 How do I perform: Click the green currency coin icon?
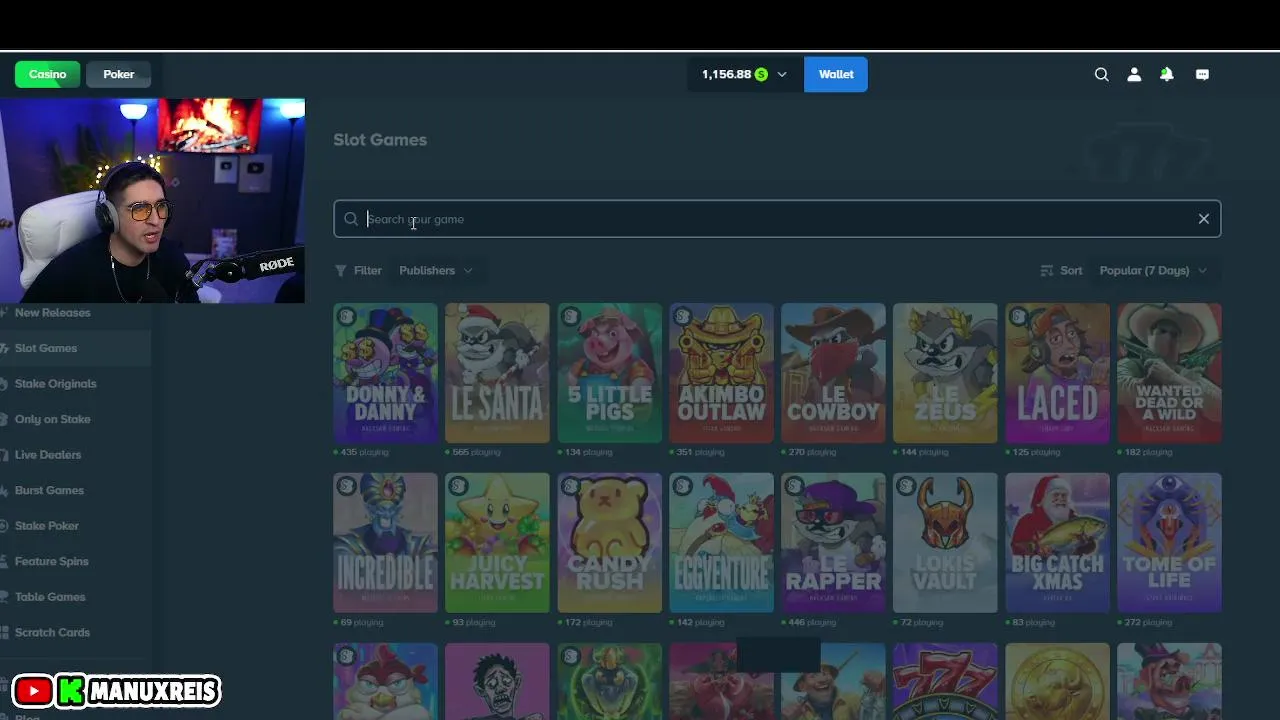(761, 74)
